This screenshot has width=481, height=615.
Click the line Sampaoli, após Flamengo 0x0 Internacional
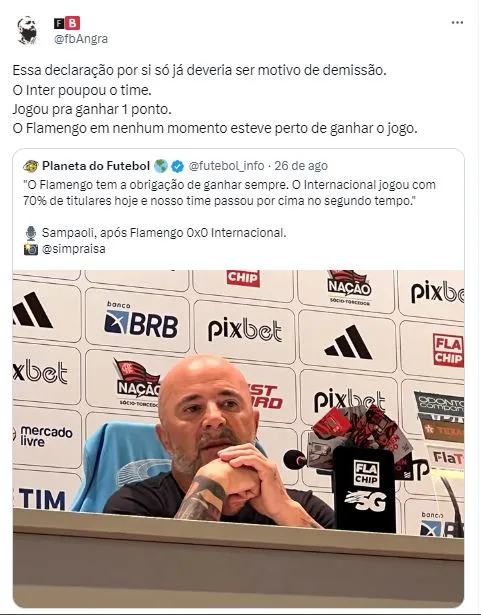[164, 233]
